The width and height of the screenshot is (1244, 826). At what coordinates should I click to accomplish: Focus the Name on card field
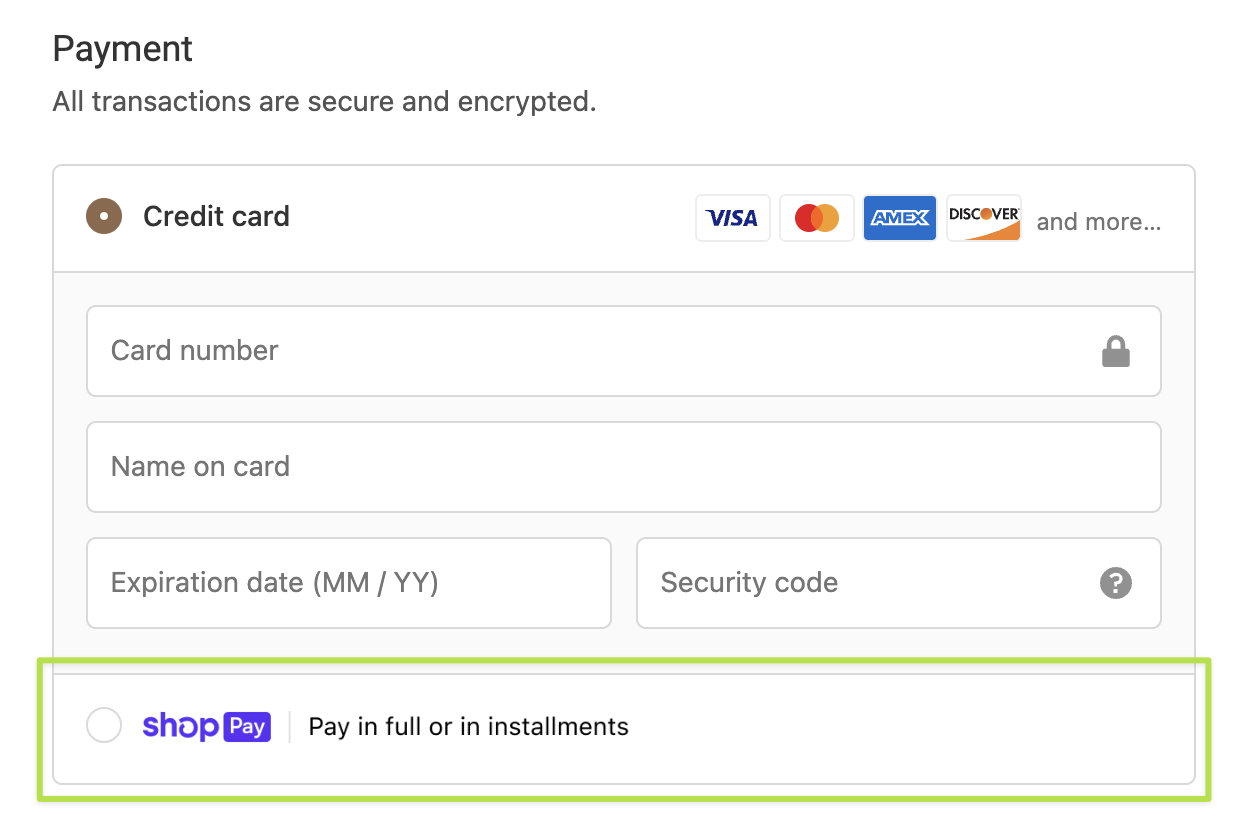pos(624,467)
